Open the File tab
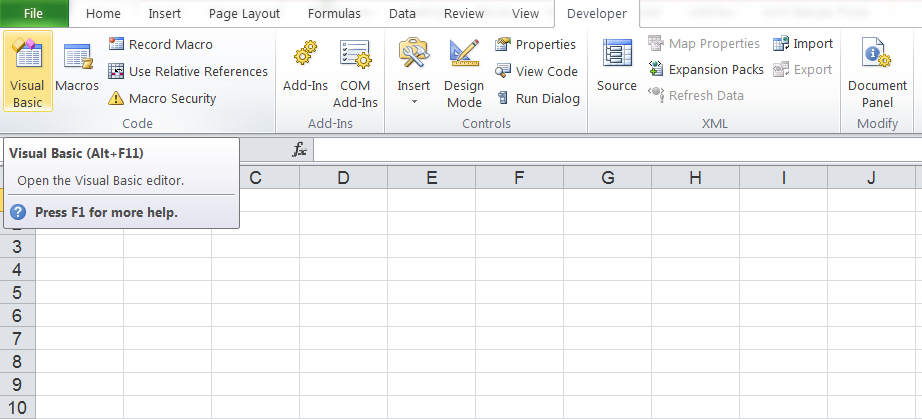The height and width of the screenshot is (419, 922). pos(34,14)
